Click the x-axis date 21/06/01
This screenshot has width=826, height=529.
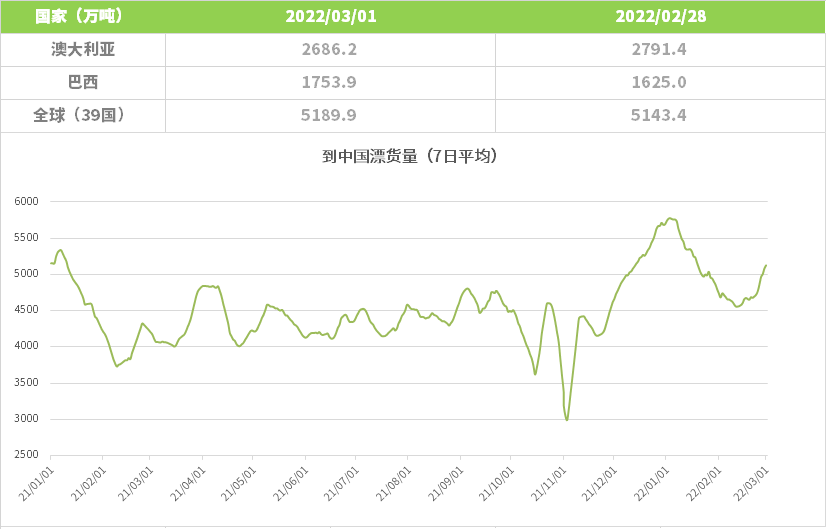(x=290, y=484)
